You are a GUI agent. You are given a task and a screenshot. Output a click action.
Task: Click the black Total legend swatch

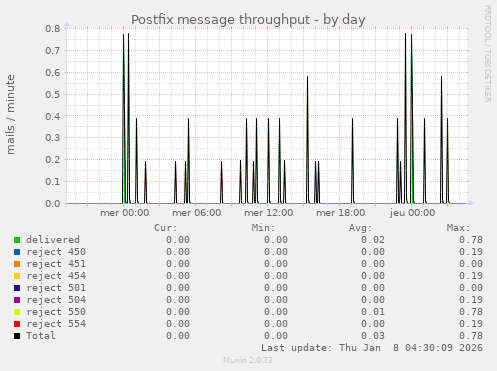click(17, 336)
